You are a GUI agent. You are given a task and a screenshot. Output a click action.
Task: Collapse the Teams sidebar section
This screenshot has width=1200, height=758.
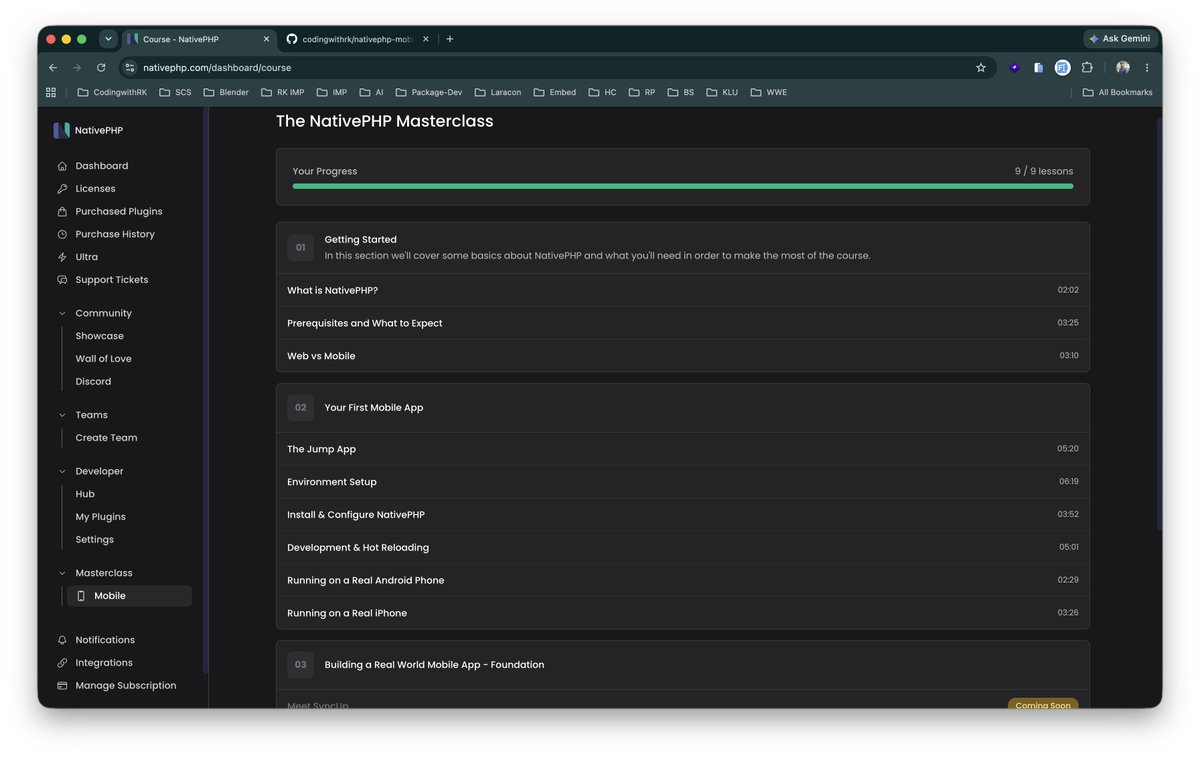62,415
